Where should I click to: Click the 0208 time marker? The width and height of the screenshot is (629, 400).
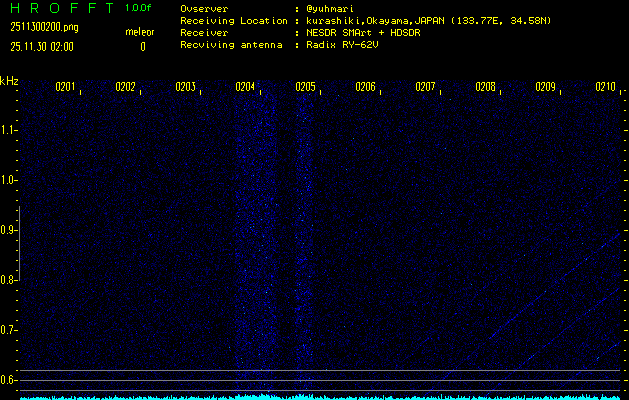485,87
